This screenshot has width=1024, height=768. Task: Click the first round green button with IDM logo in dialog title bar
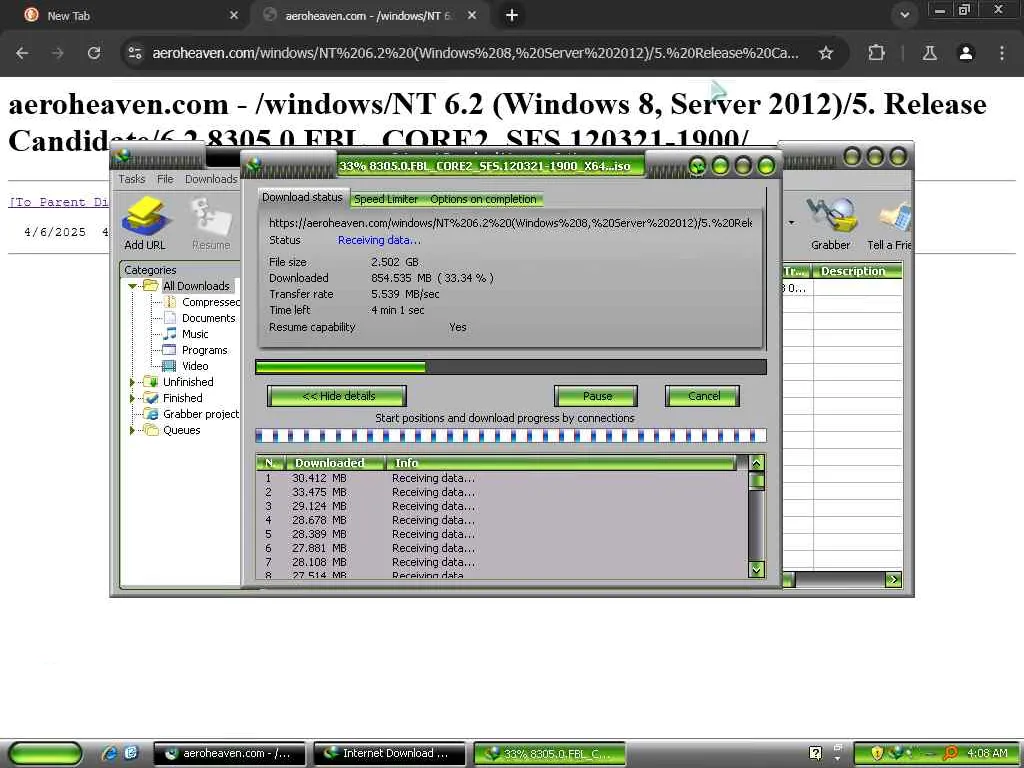(697, 166)
